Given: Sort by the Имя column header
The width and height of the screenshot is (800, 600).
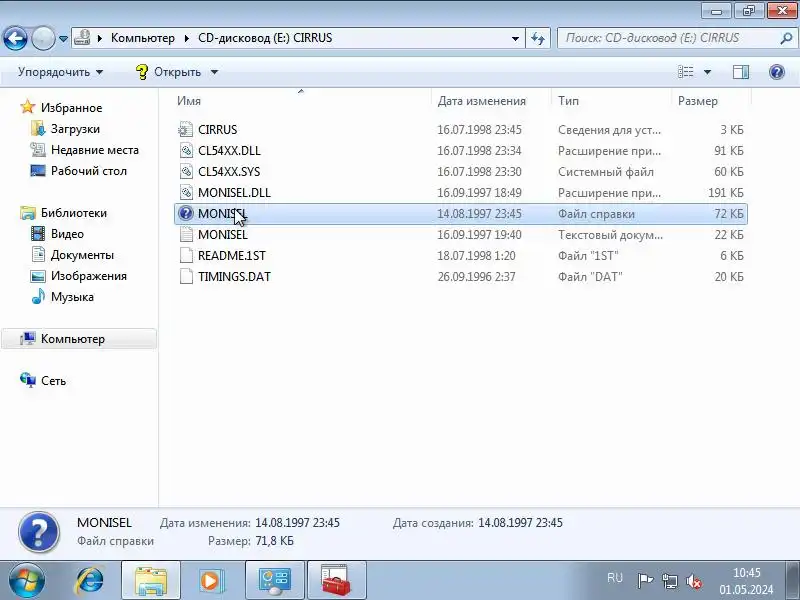Looking at the screenshot, I should [189, 101].
